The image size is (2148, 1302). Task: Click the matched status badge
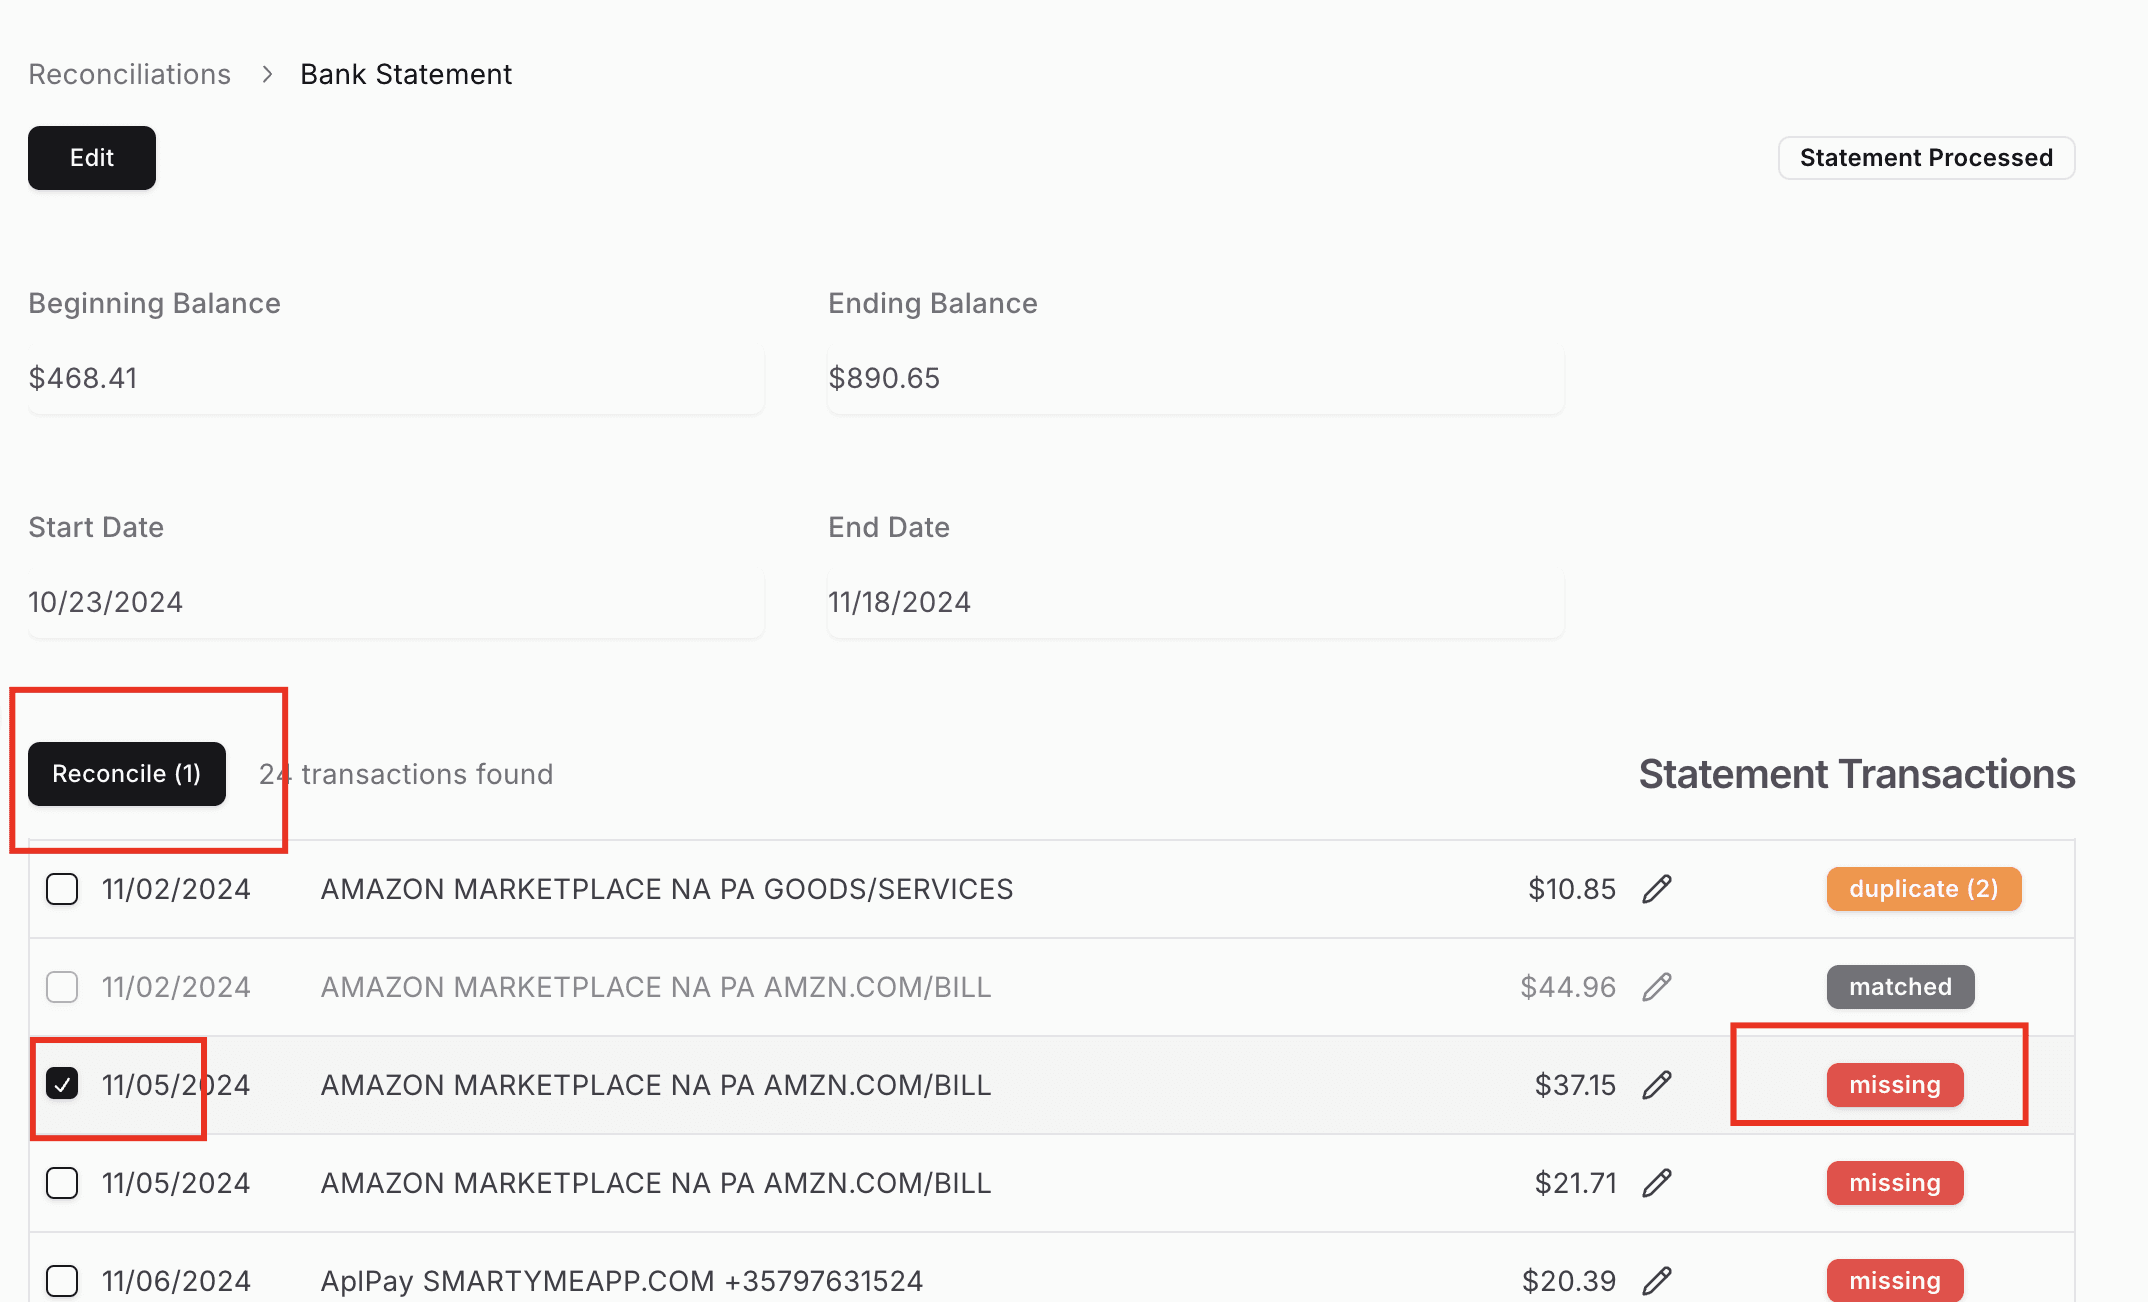point(1899,987)
